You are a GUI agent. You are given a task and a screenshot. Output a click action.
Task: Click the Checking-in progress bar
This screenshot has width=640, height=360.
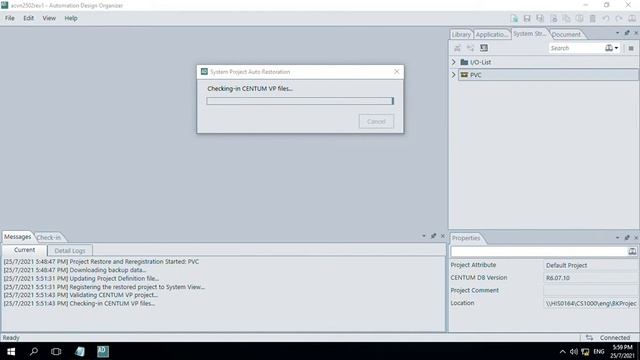(300, 101)
